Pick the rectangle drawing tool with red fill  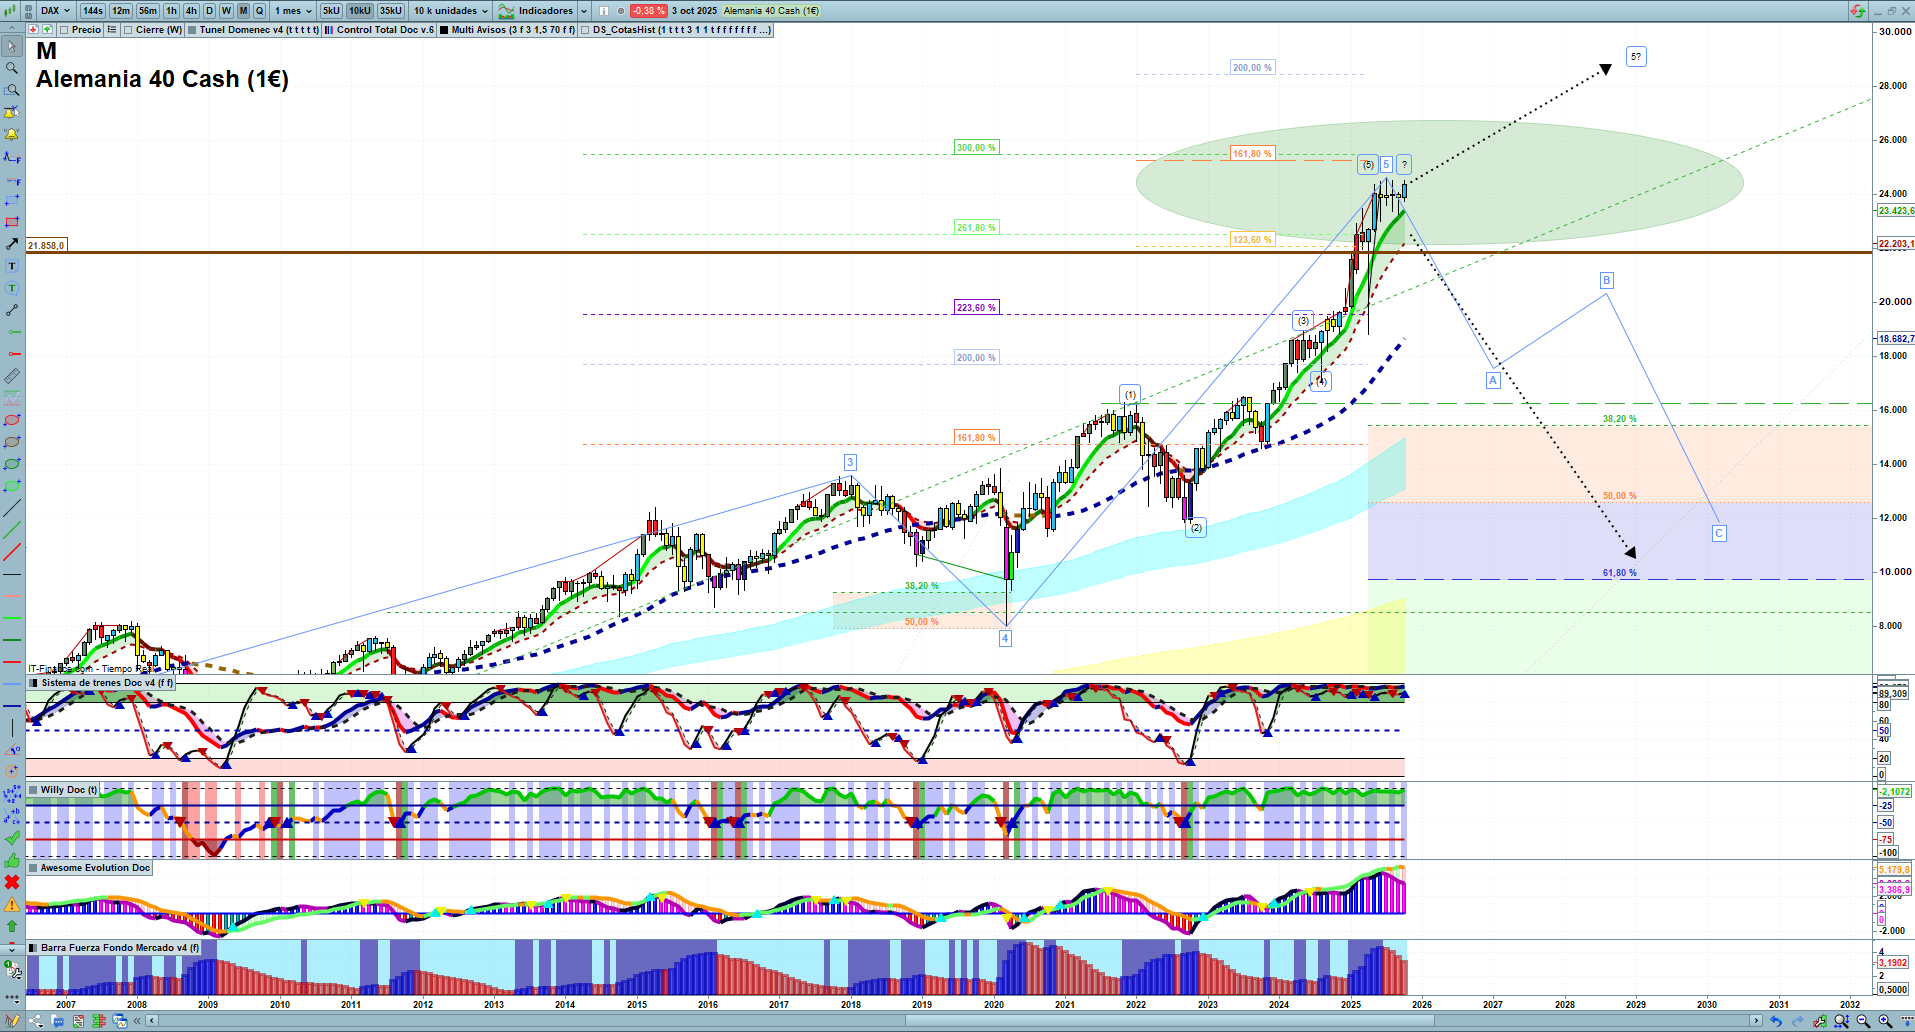coord(12,222)
